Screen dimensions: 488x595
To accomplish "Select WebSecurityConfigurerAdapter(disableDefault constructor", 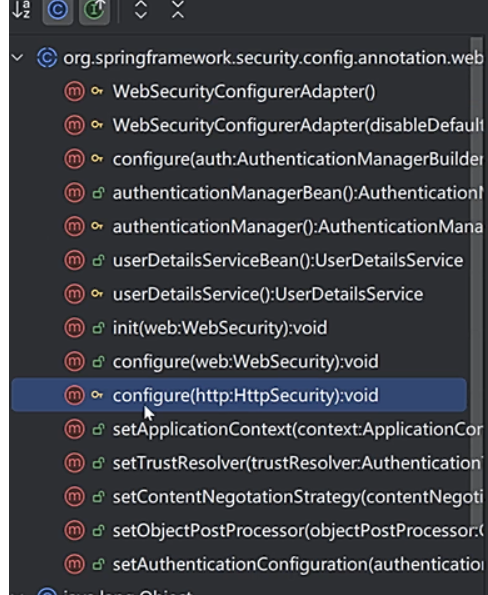I will tap(298, 126).
